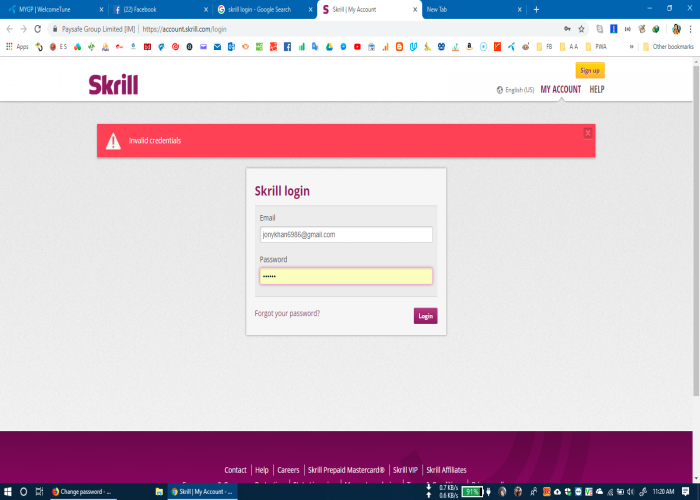Viewport: 700px width, 500px height.
Task: Open the HELP menu item
Action: (596, 89)
